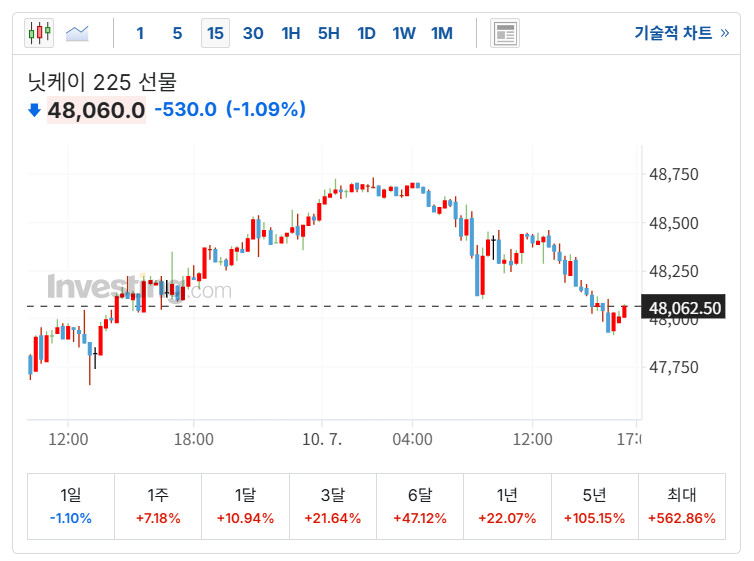This screenshot has height=561, width=754.
Task: Show the 3달 performance range
Action: coord(333,506)
